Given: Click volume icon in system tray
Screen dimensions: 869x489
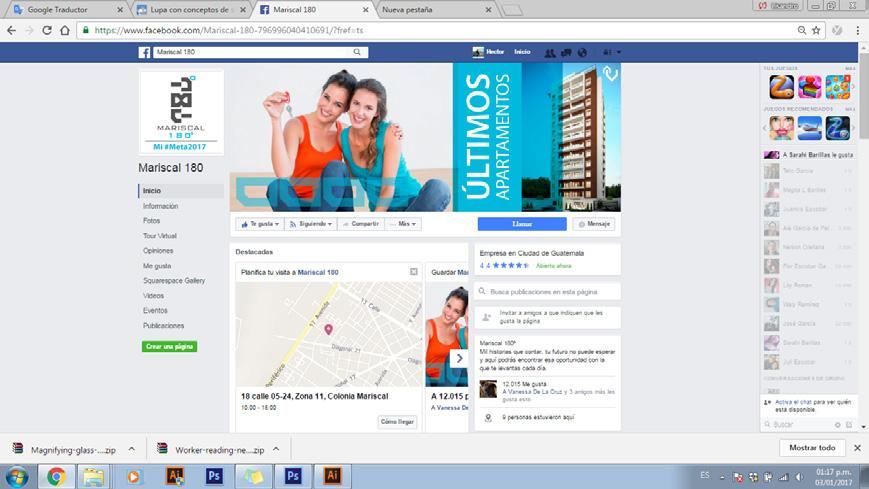Looking at the screenshot, I should click(x=799, y=477).
